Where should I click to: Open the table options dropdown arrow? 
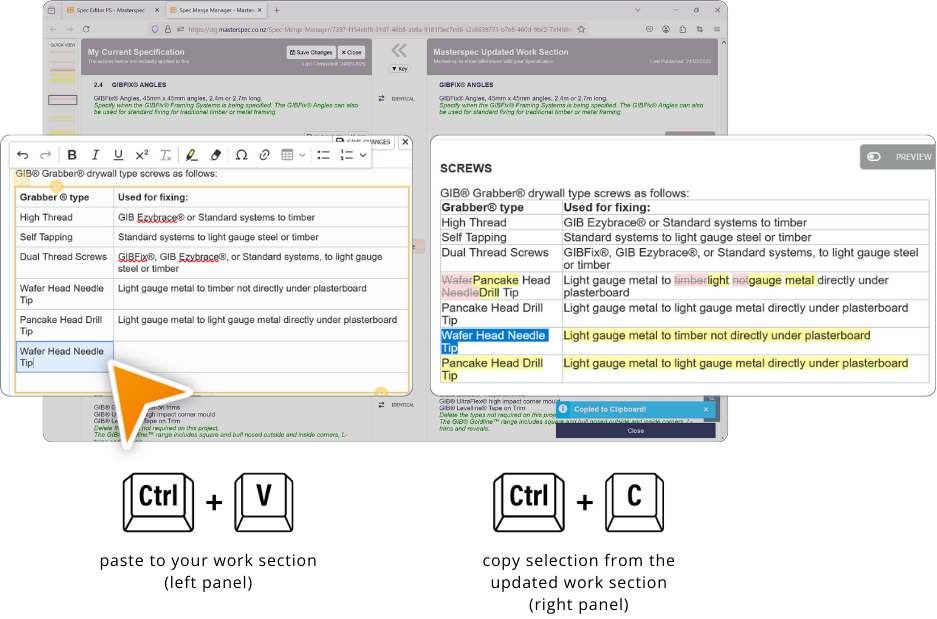[302, 155]
